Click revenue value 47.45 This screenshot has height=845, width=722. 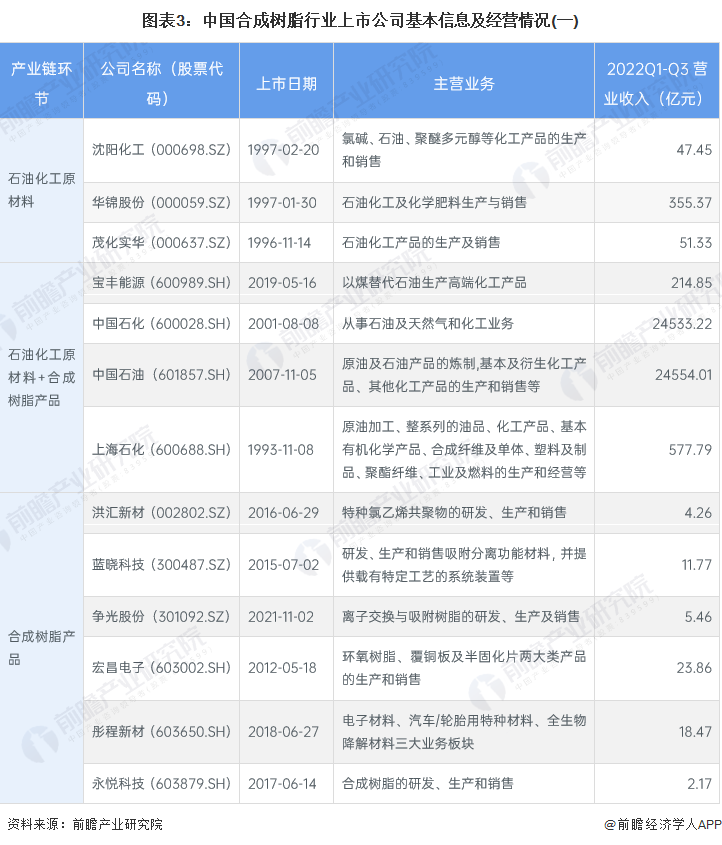tap(694, 150)
